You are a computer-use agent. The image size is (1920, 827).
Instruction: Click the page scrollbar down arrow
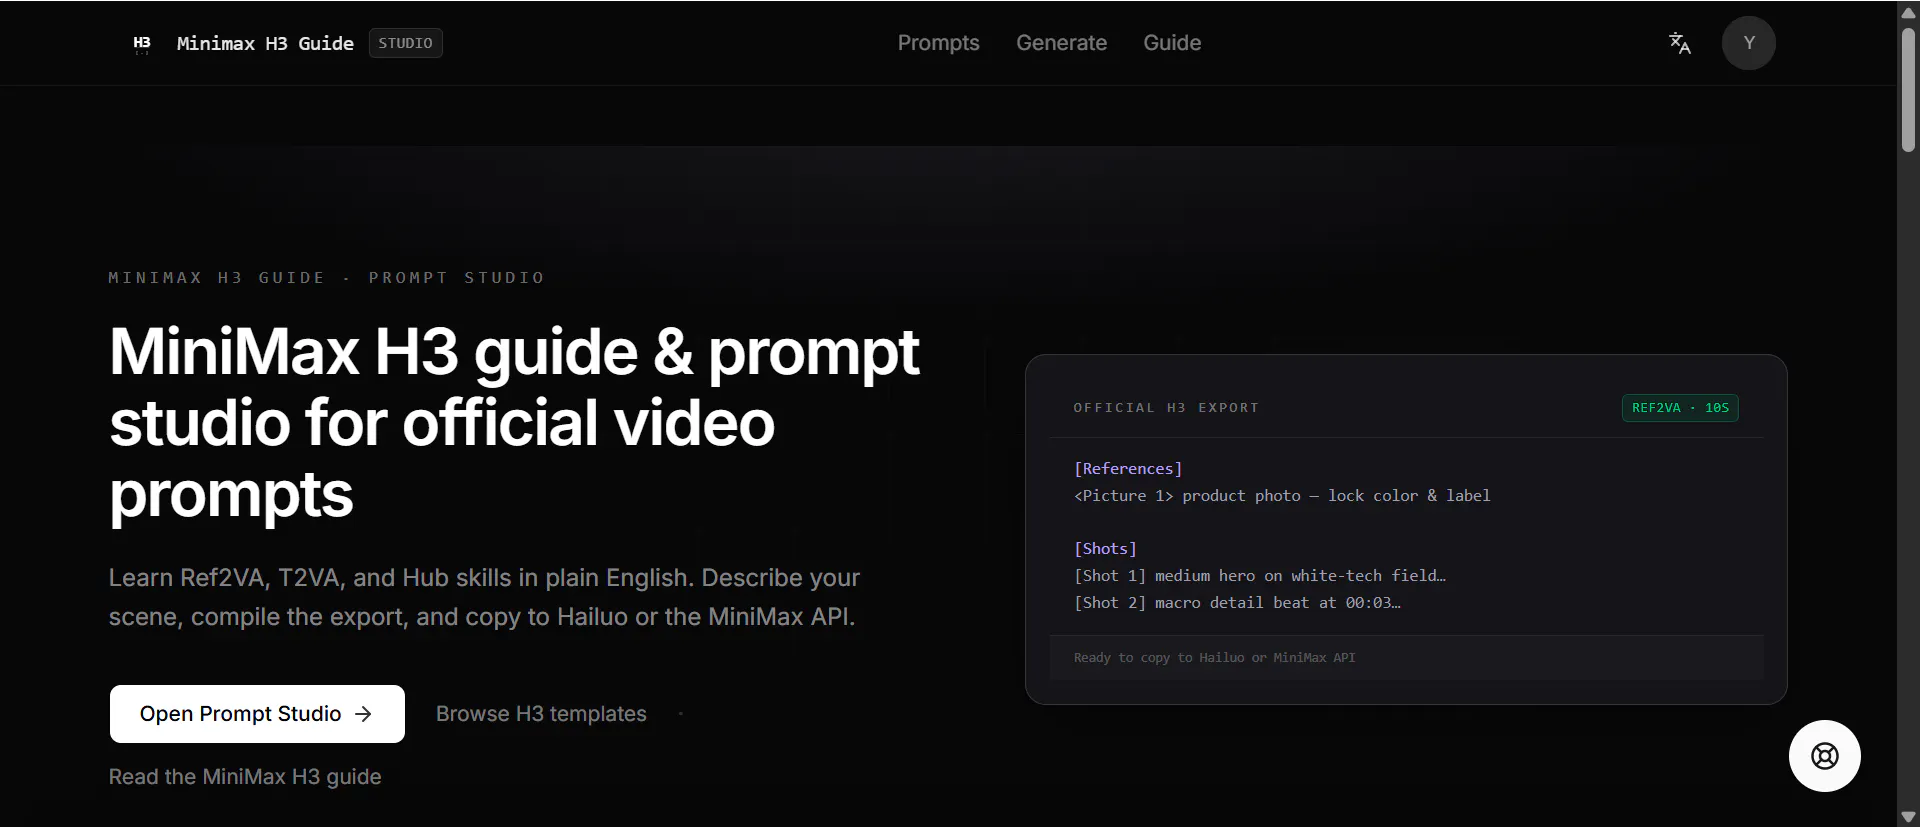tap(1908, 817)
